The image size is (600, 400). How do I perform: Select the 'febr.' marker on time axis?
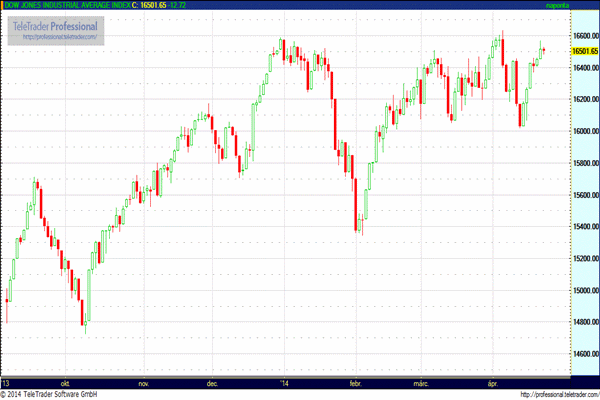[355, 383]
